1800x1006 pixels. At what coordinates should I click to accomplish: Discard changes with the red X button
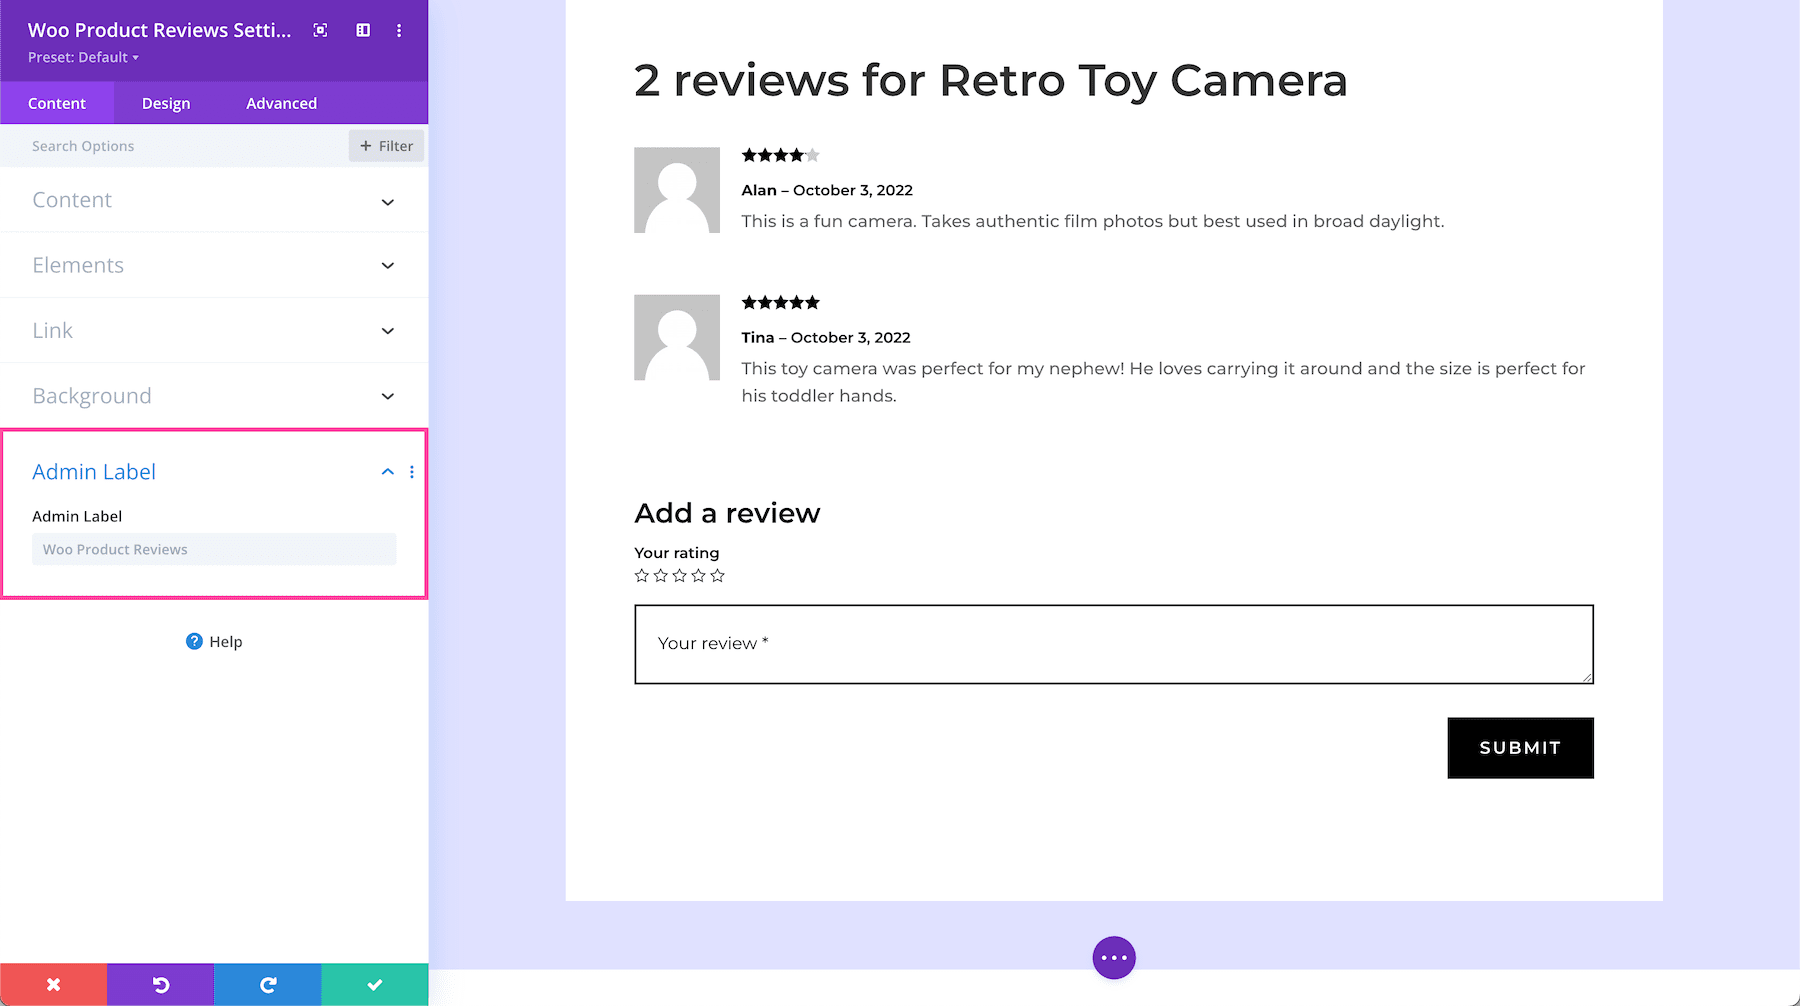click(x=53, y=984)
